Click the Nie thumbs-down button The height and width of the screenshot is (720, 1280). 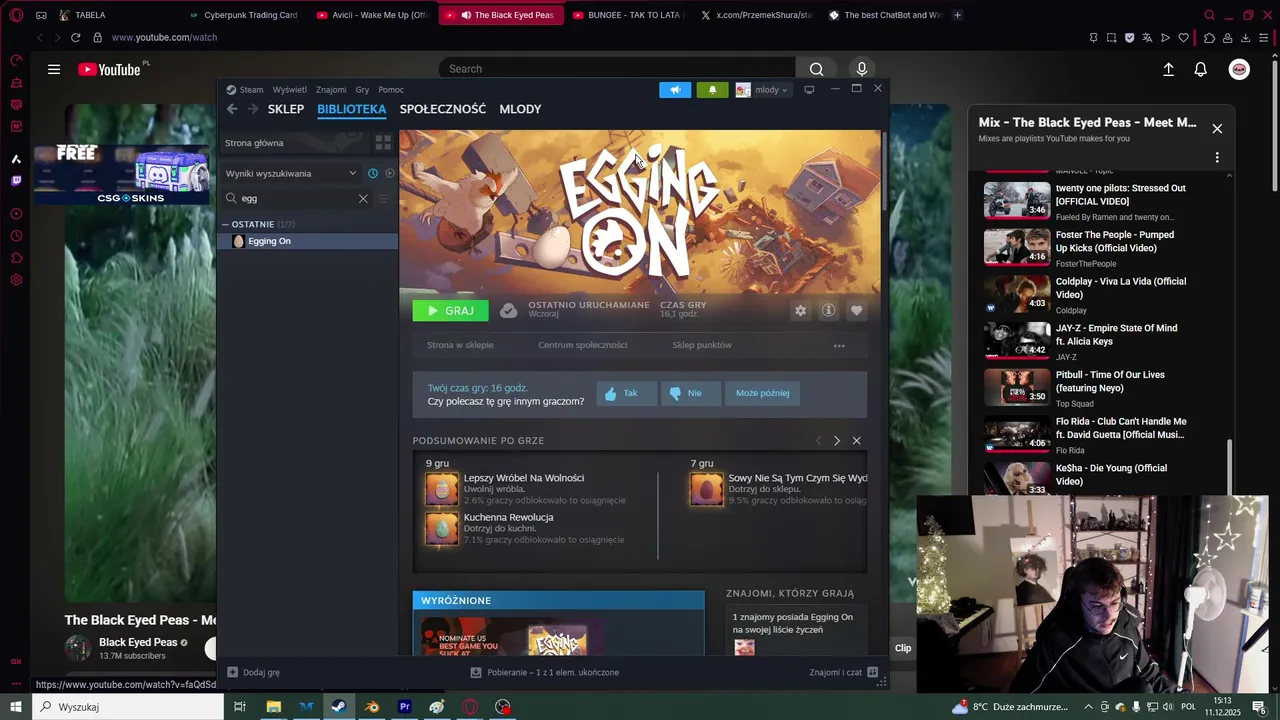690,393
